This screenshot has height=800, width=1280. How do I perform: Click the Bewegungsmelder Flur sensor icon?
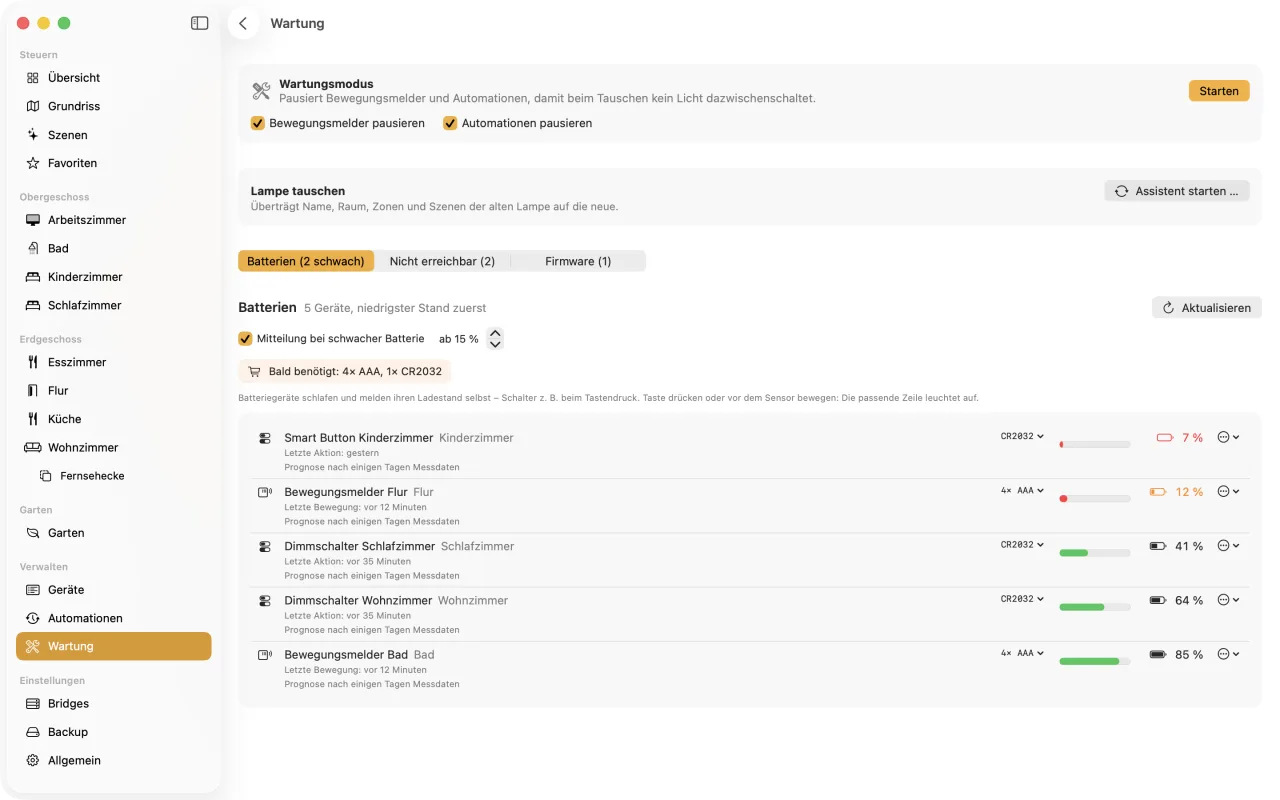coord(265,492)
